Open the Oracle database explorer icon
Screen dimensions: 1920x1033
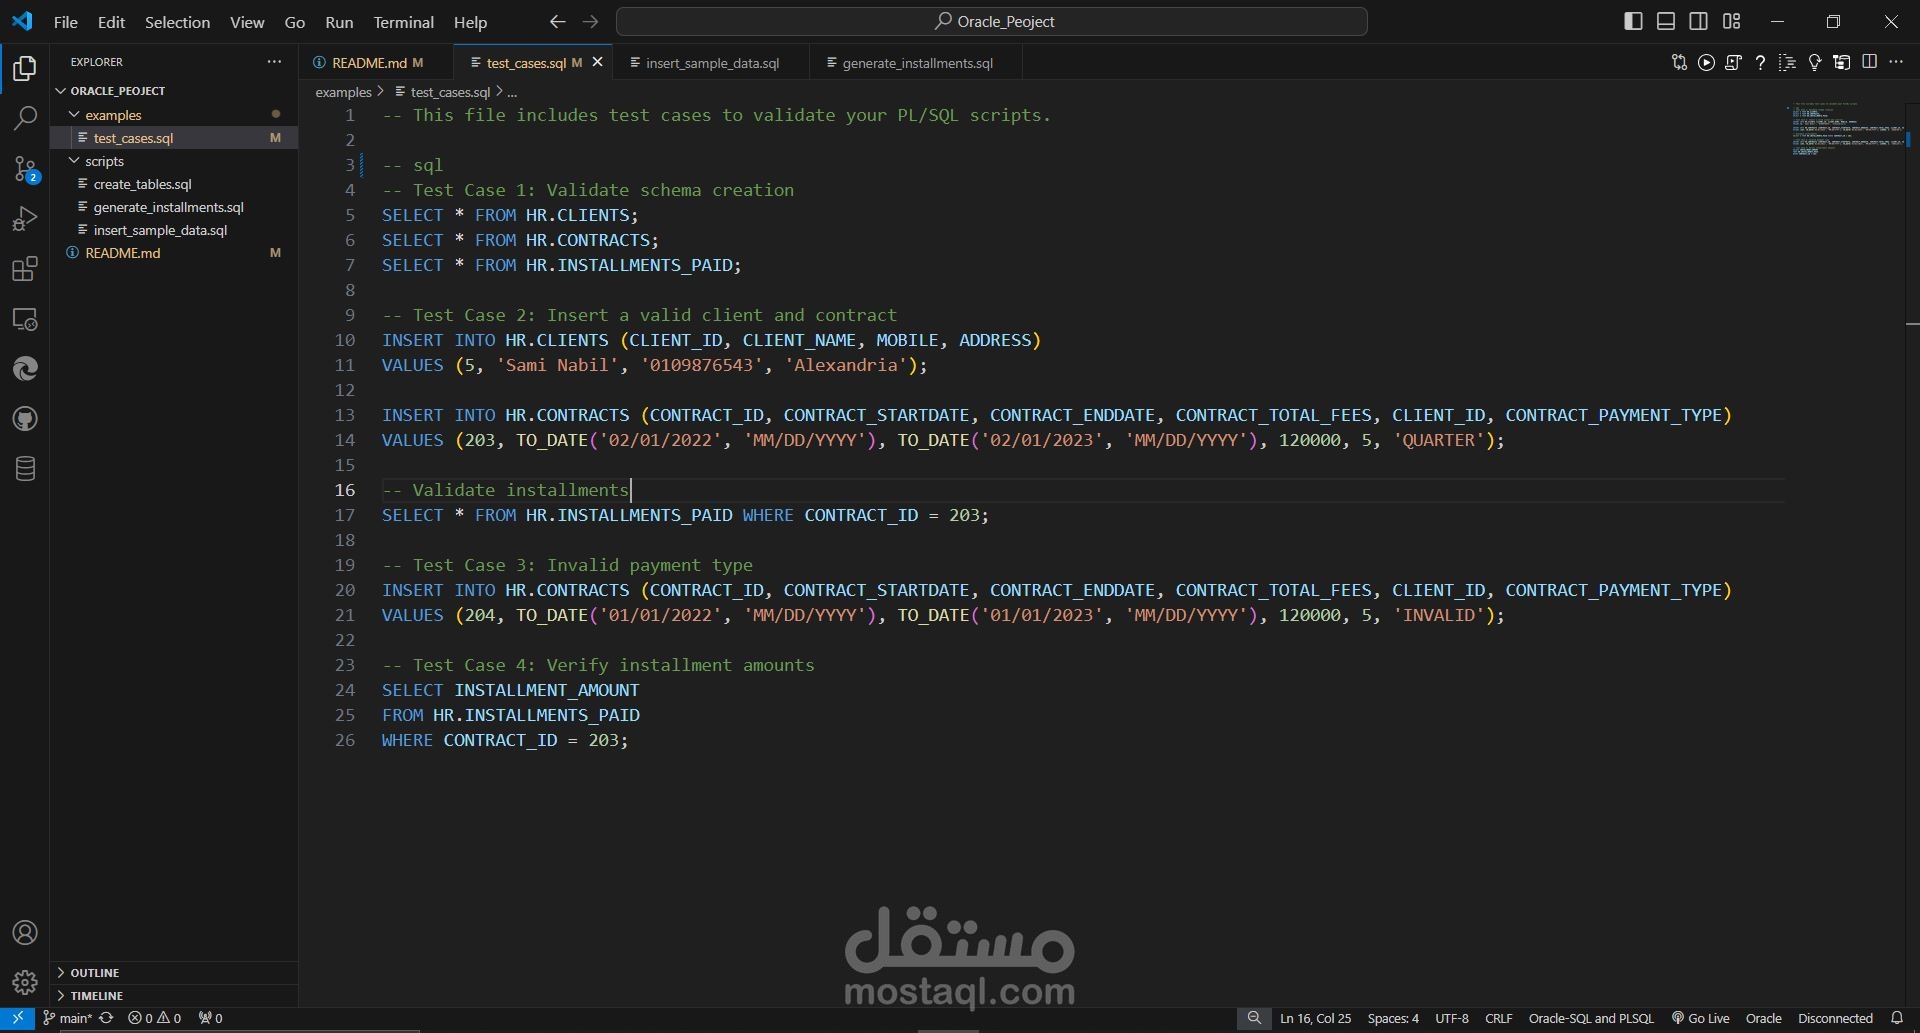point(25,468)
